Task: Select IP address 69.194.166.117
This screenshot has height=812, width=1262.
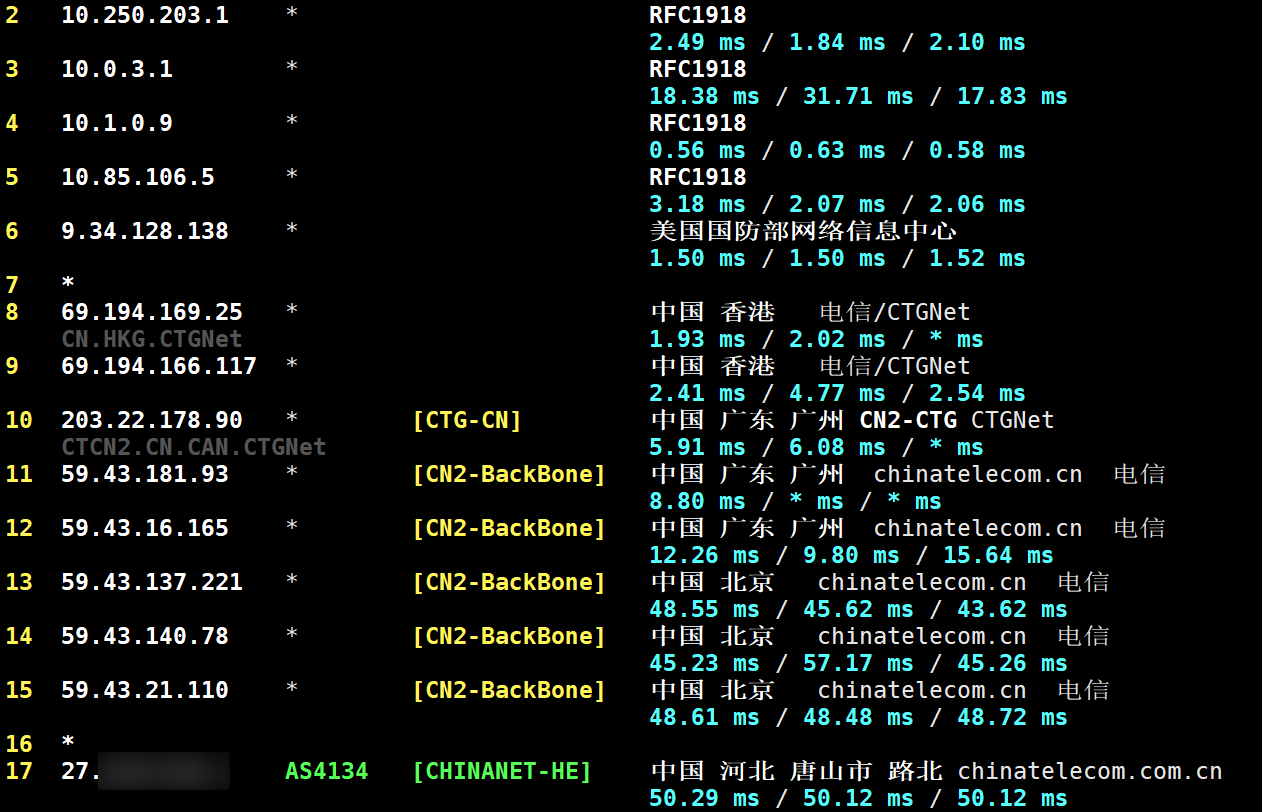Action: pos(159,366)
